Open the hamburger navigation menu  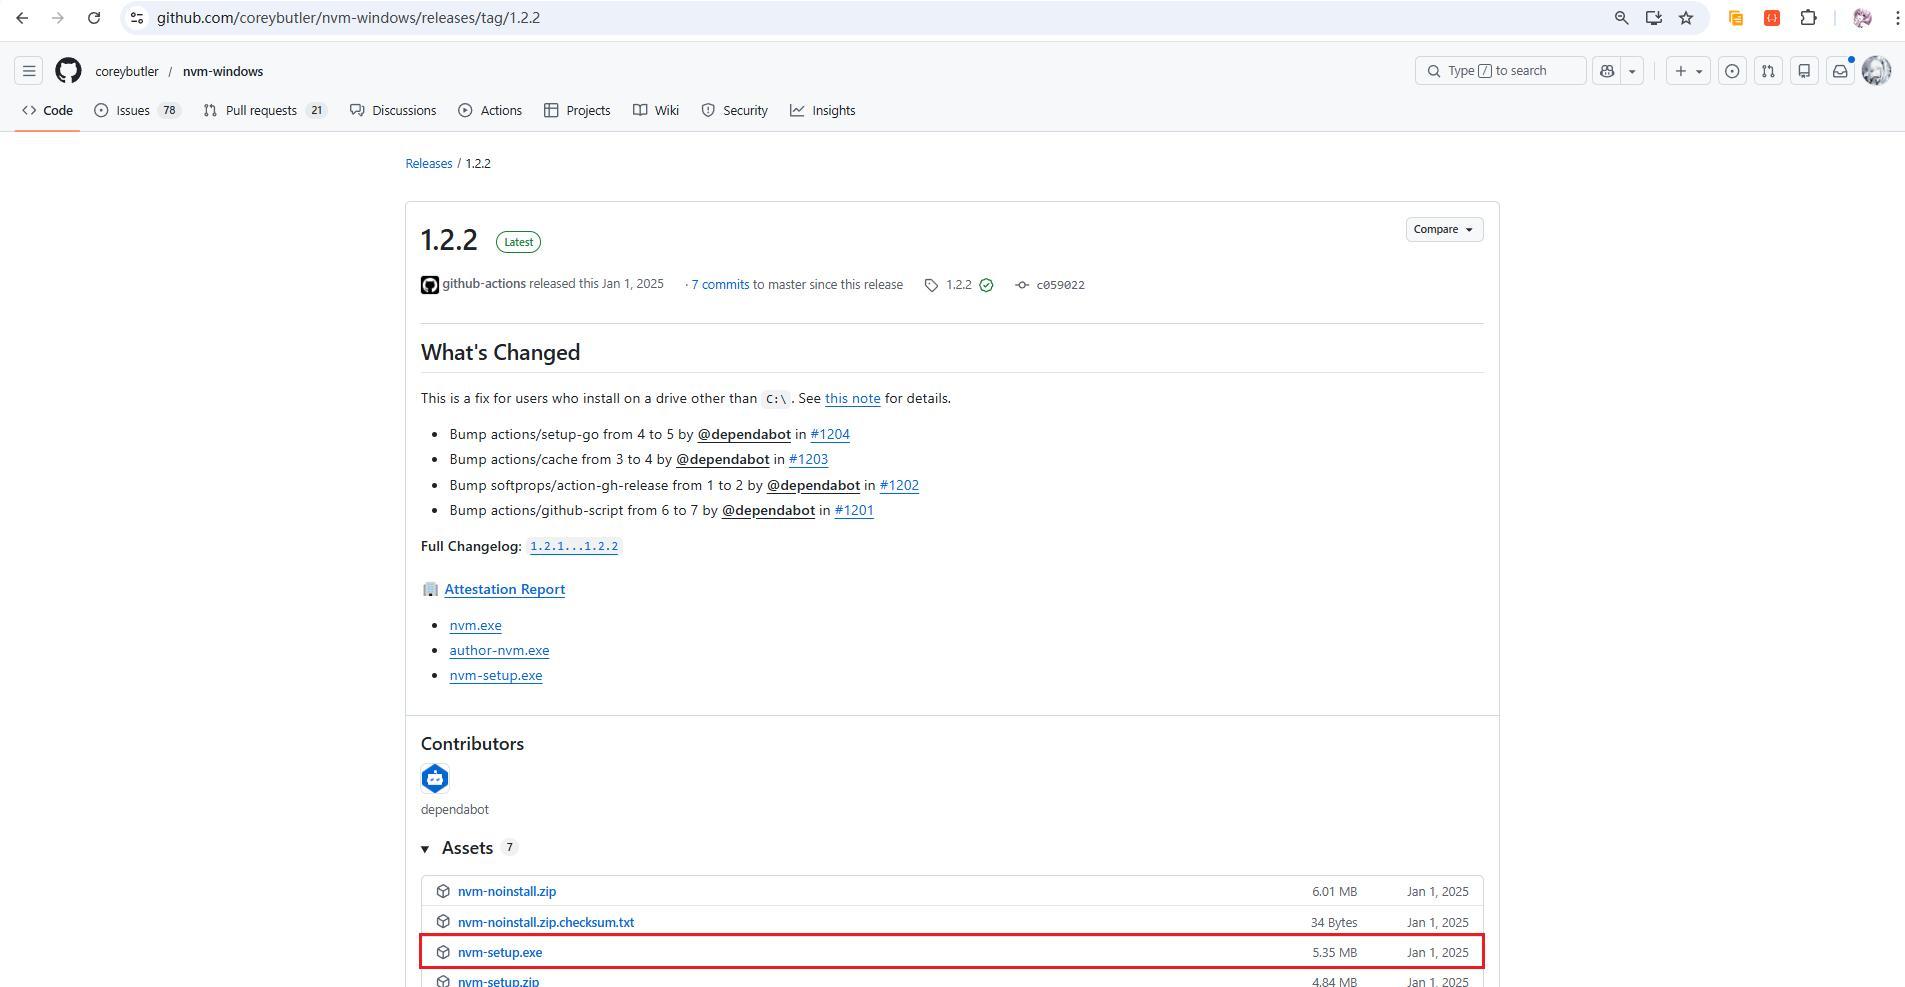[x=29, y=71]
